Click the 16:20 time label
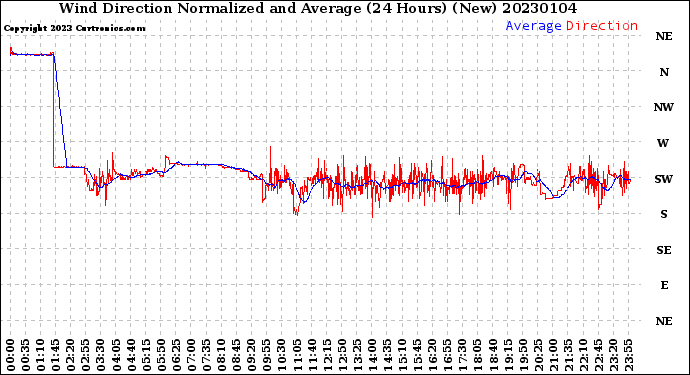The width and height of the screenshot is (690, 375). point(432,355)
